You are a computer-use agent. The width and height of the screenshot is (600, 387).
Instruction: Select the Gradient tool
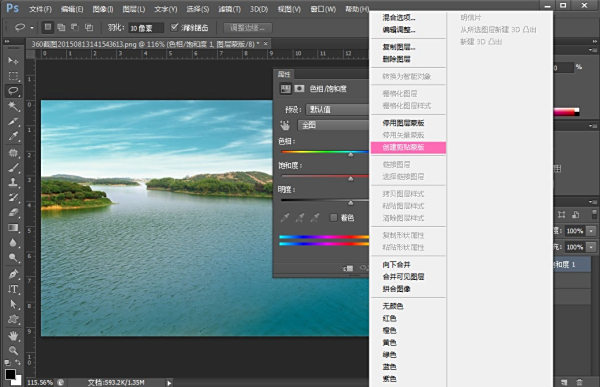[x=13, y=228]
